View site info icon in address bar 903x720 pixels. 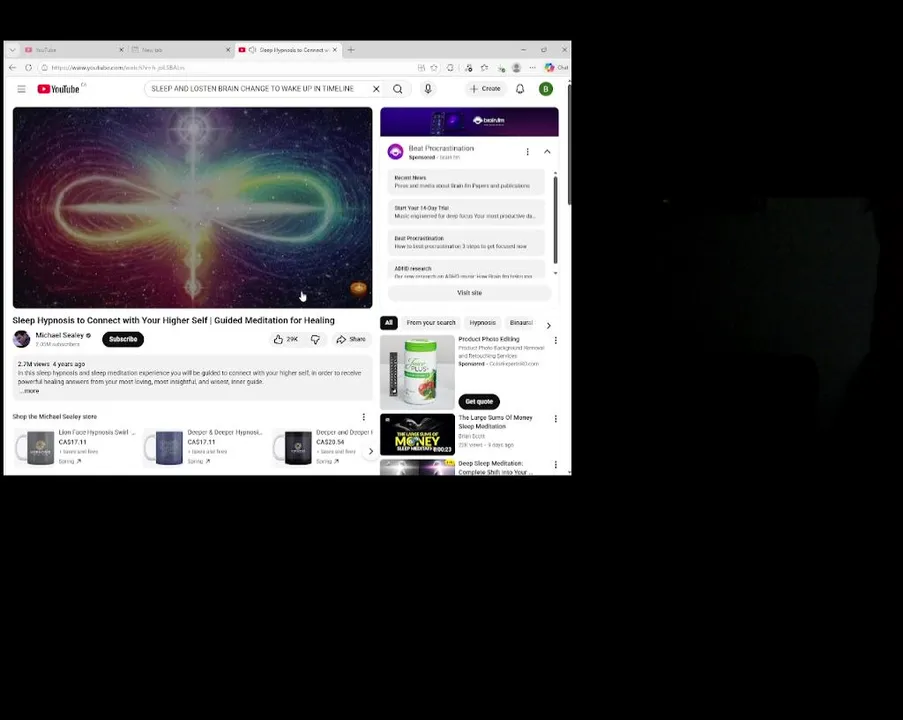(x=44, y=67)
